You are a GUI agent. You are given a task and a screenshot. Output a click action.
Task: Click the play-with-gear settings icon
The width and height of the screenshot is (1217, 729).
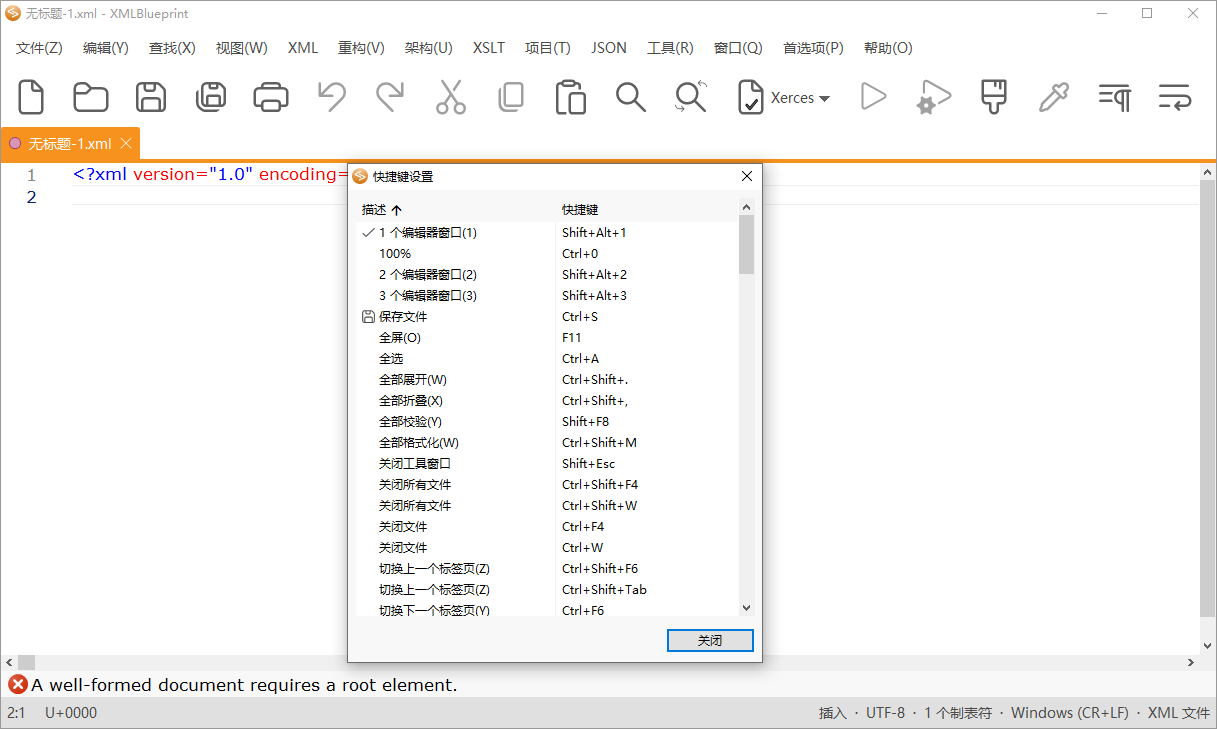click(933, 97)
